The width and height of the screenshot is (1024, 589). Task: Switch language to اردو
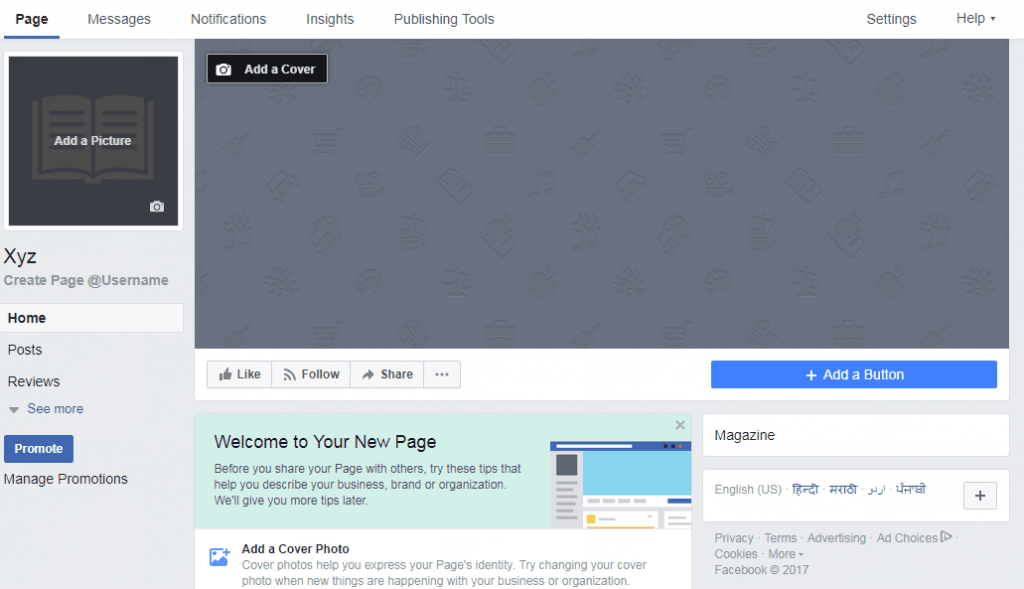876,490
